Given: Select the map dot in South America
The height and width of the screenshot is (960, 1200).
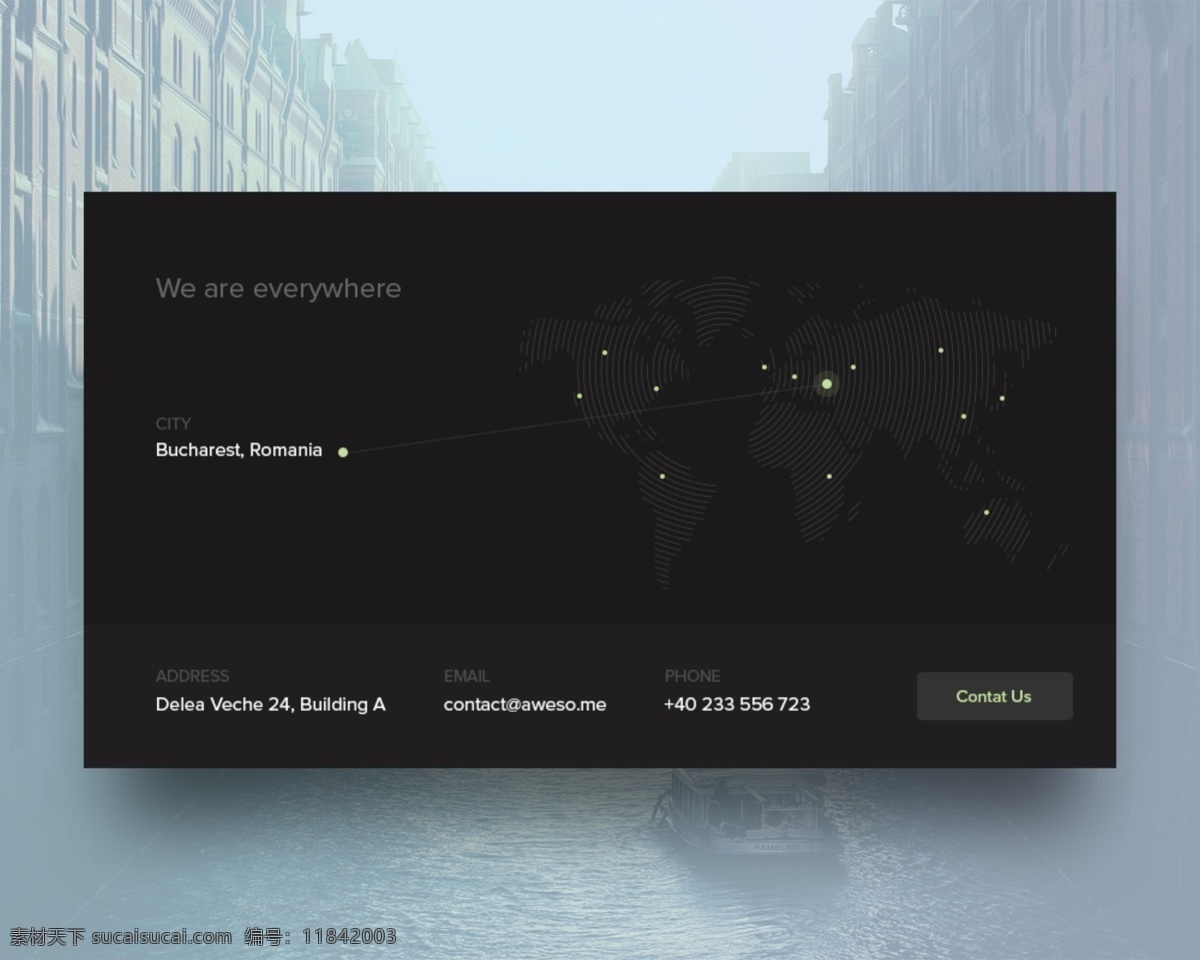Looking at the screenshot, I should click(x=662, y=476).
